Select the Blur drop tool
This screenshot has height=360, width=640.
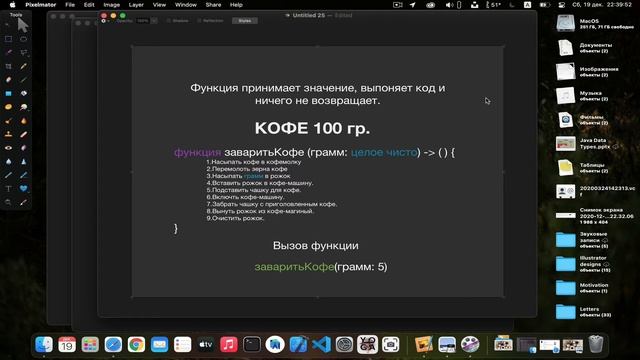pyautogui.click(x=8, y=162)
